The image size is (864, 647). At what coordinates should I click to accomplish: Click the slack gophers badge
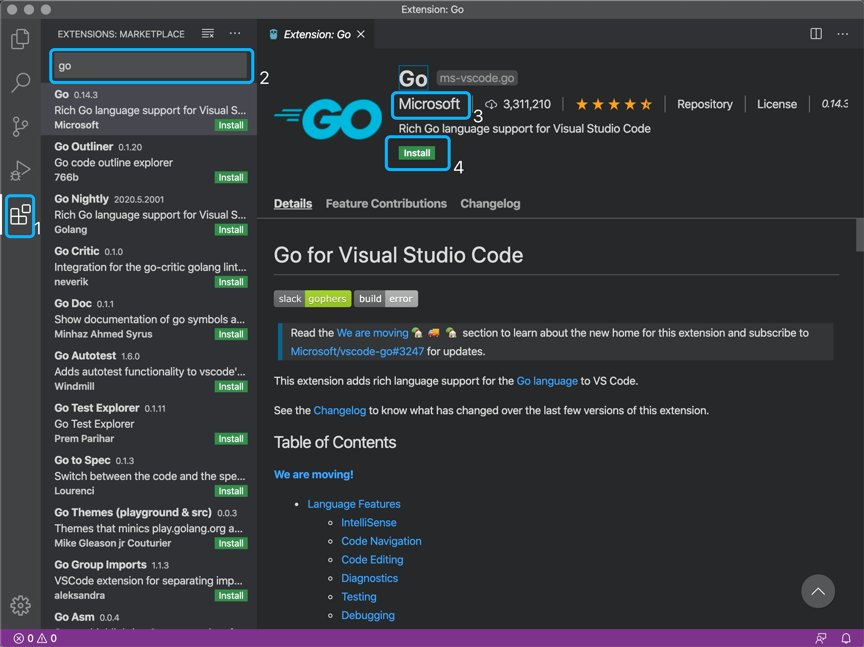(x=312, y=299)
